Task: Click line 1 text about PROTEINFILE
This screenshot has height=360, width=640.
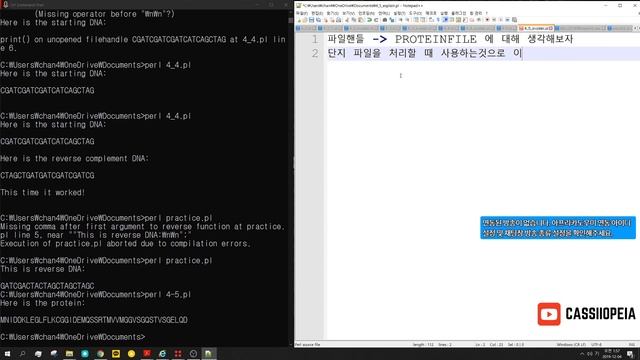Action: pos(450,39)
